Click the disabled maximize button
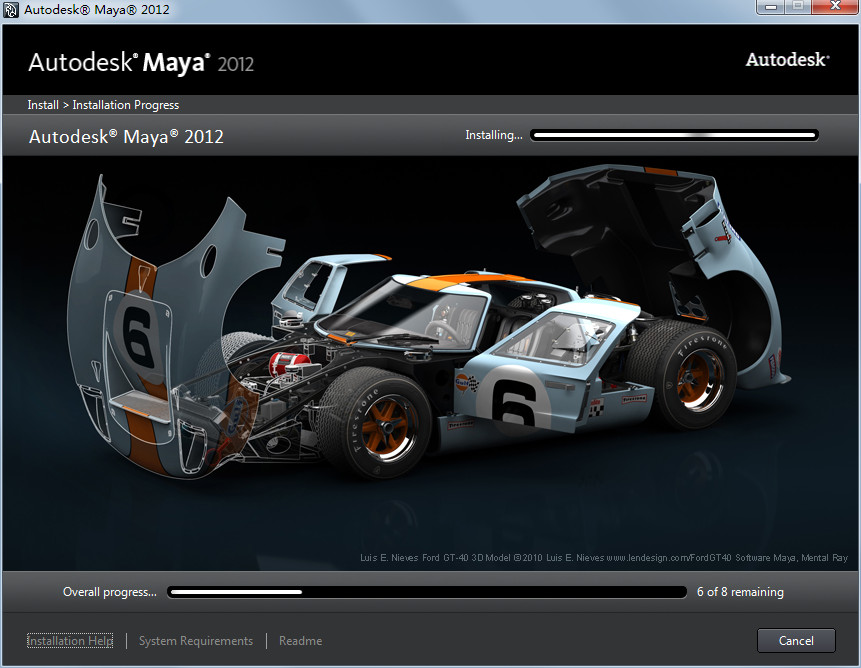861x668 pixels. click(x=798, y=7)
